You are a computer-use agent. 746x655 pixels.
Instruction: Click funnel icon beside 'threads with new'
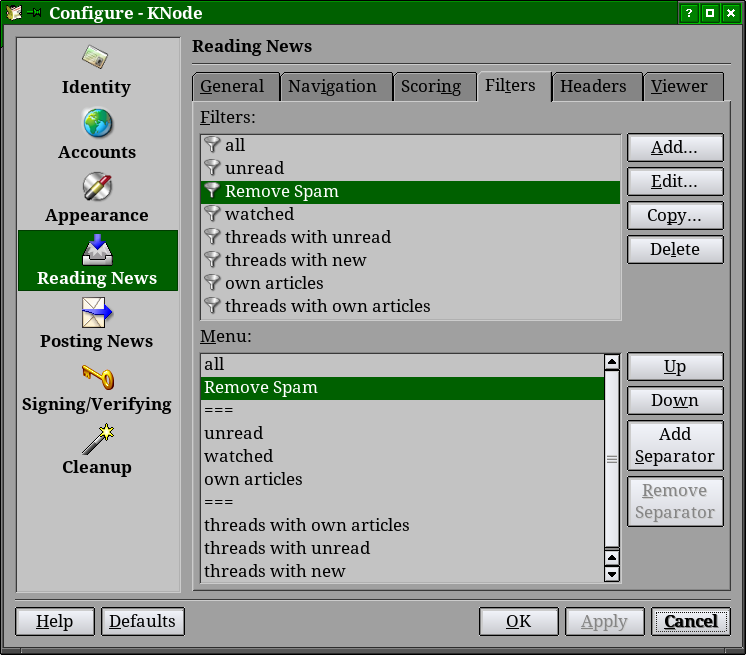coord(212,260)
